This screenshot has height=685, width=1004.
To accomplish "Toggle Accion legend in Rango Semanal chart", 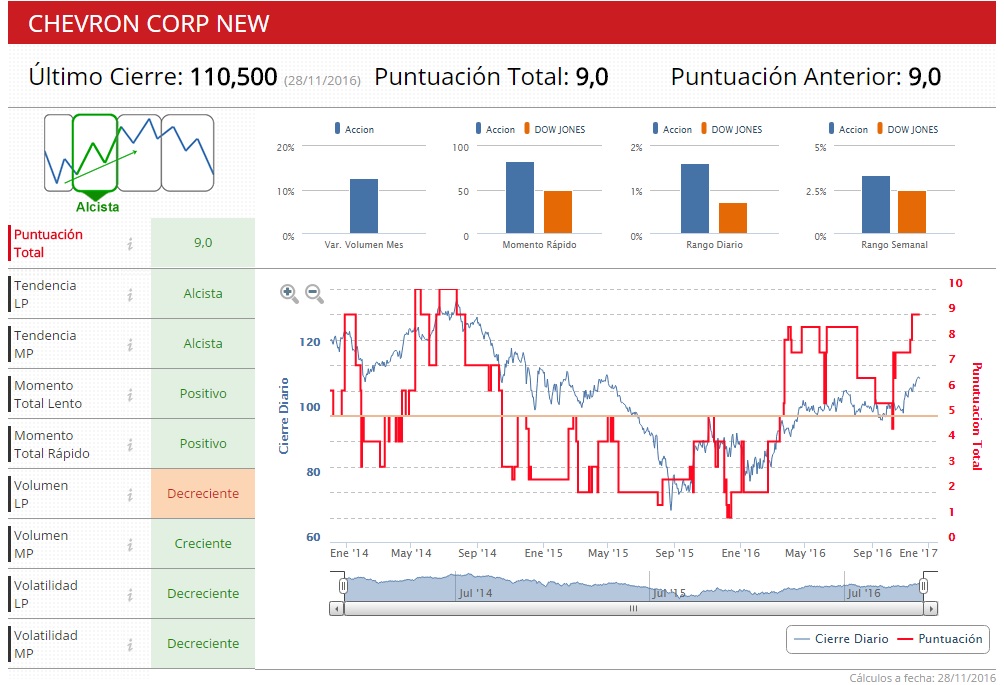I will [848, 129].
